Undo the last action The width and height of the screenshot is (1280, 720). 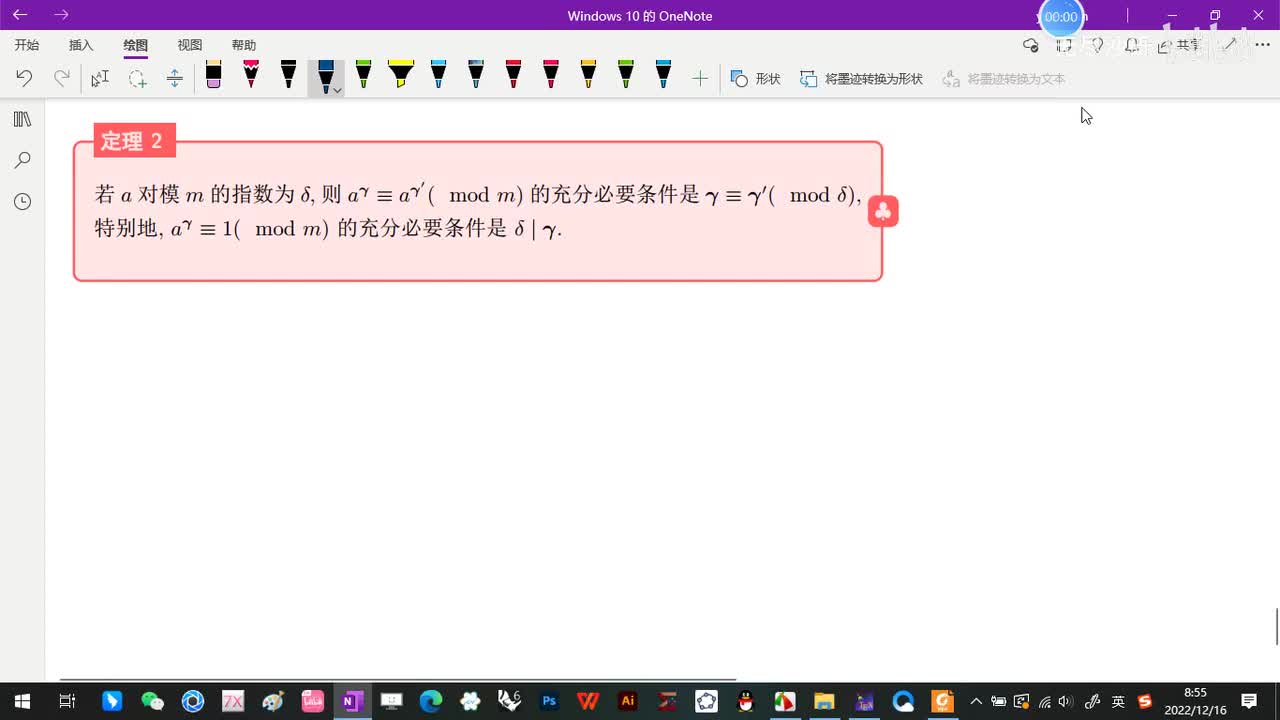coord(24,78)
